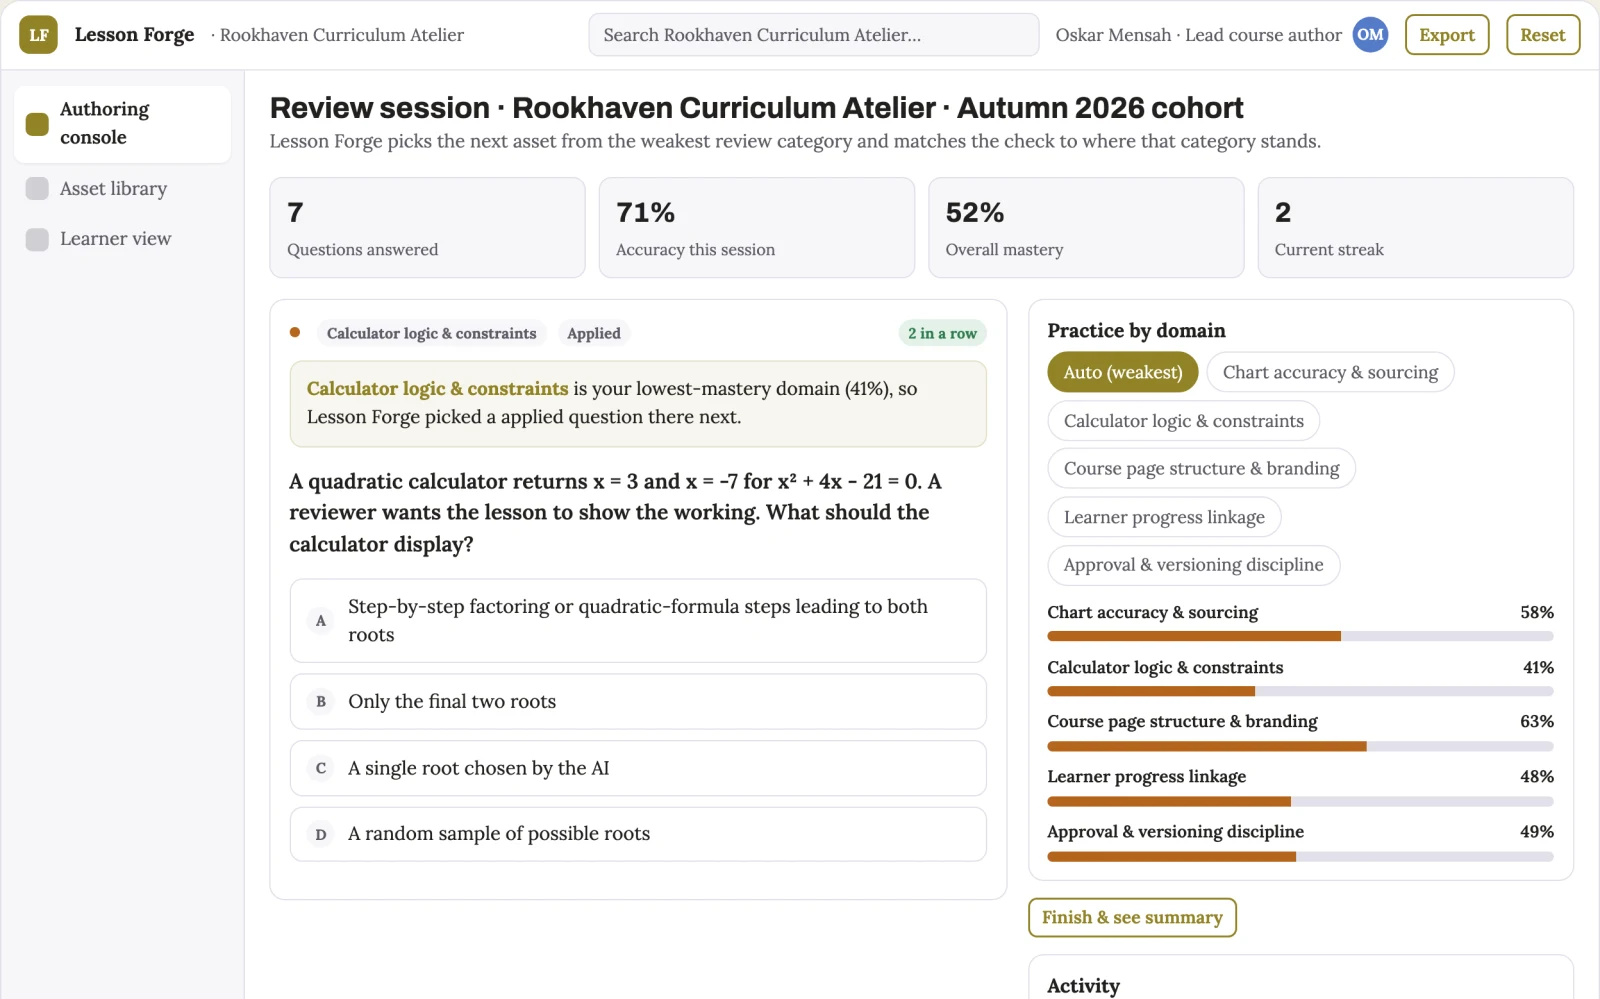Click the Calculator logic & constraints 41% bar
Image resolution: width=1600 pixels, height=999 pixels.
click(1300, 691)
